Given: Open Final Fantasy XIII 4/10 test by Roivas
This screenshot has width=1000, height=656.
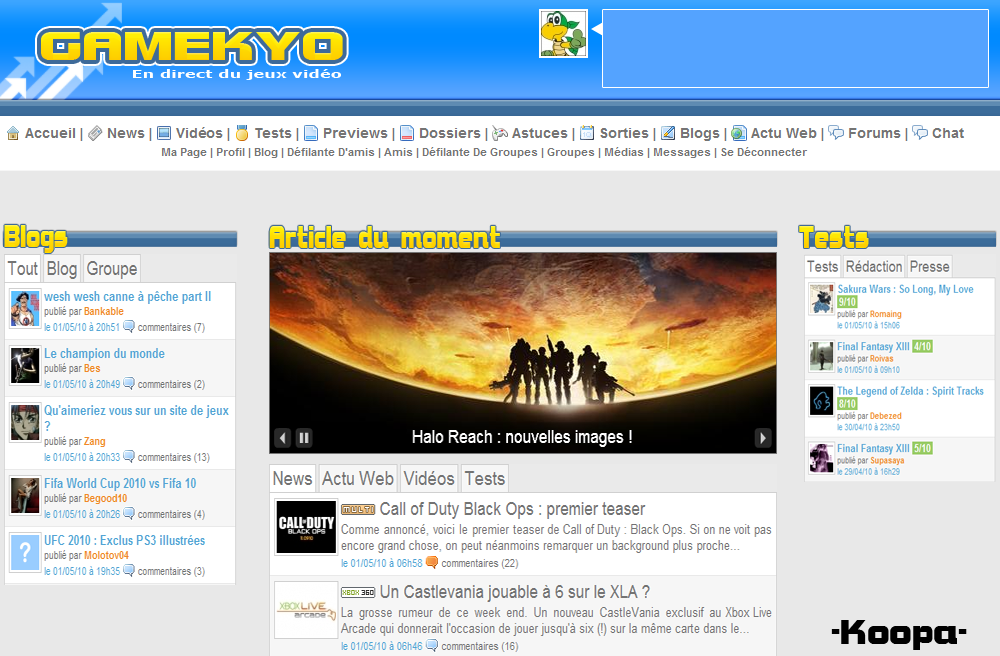Looking at the screenshot, I should pyautogui.click(x=873, y=347).
